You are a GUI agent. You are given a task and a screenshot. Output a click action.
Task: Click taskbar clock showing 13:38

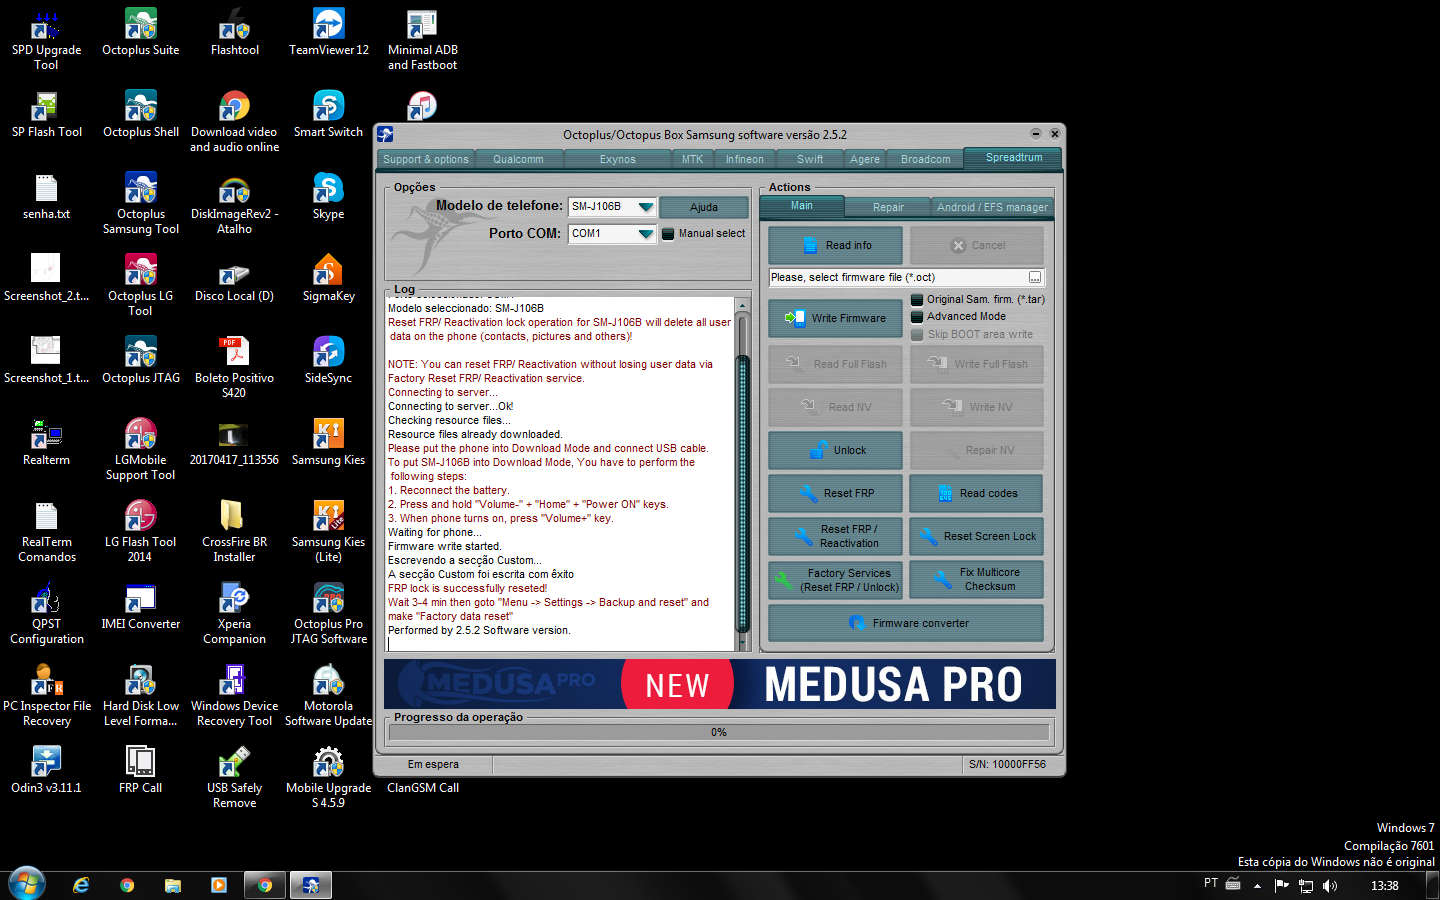[1385, 886]
